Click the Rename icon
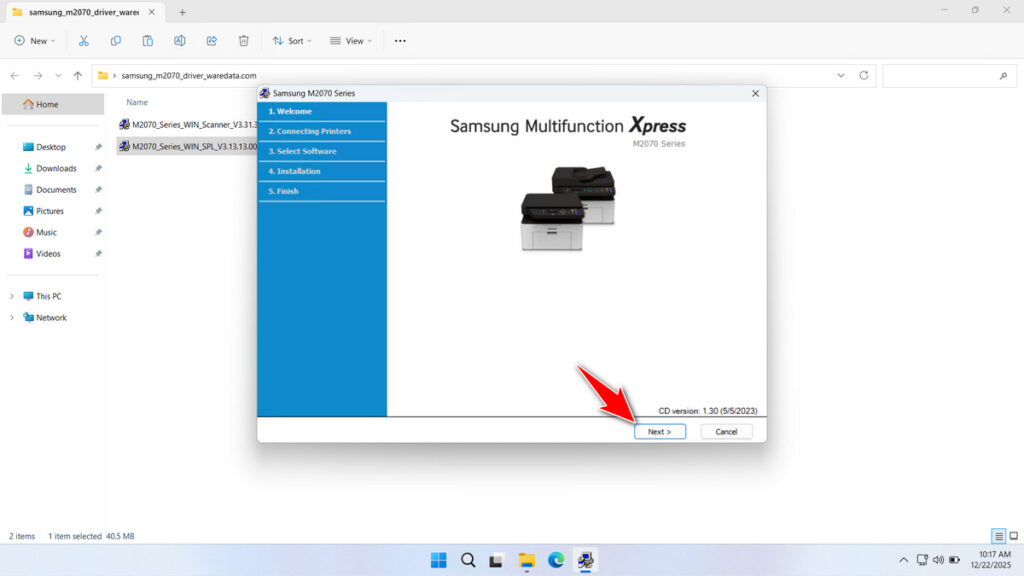This screenshot has height=576, width=1024. (x=180, y=40)
